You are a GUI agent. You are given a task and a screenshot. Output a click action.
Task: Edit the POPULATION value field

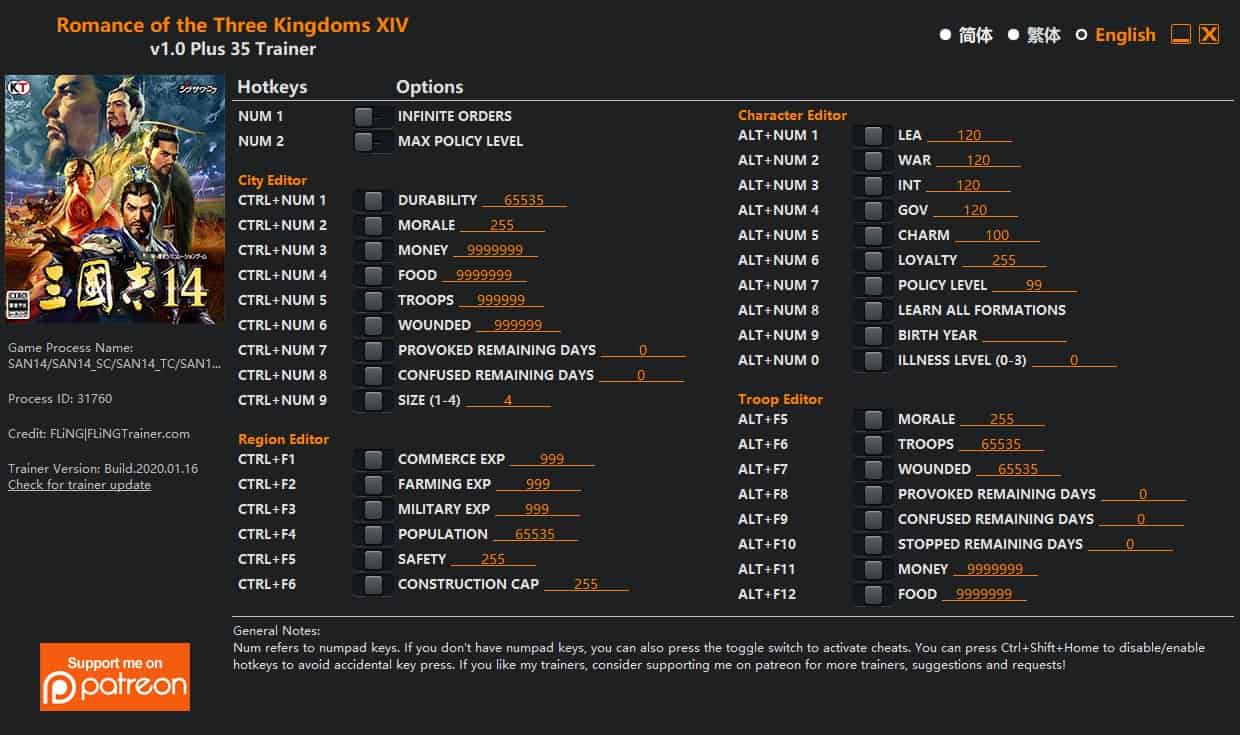click(535, 534)
